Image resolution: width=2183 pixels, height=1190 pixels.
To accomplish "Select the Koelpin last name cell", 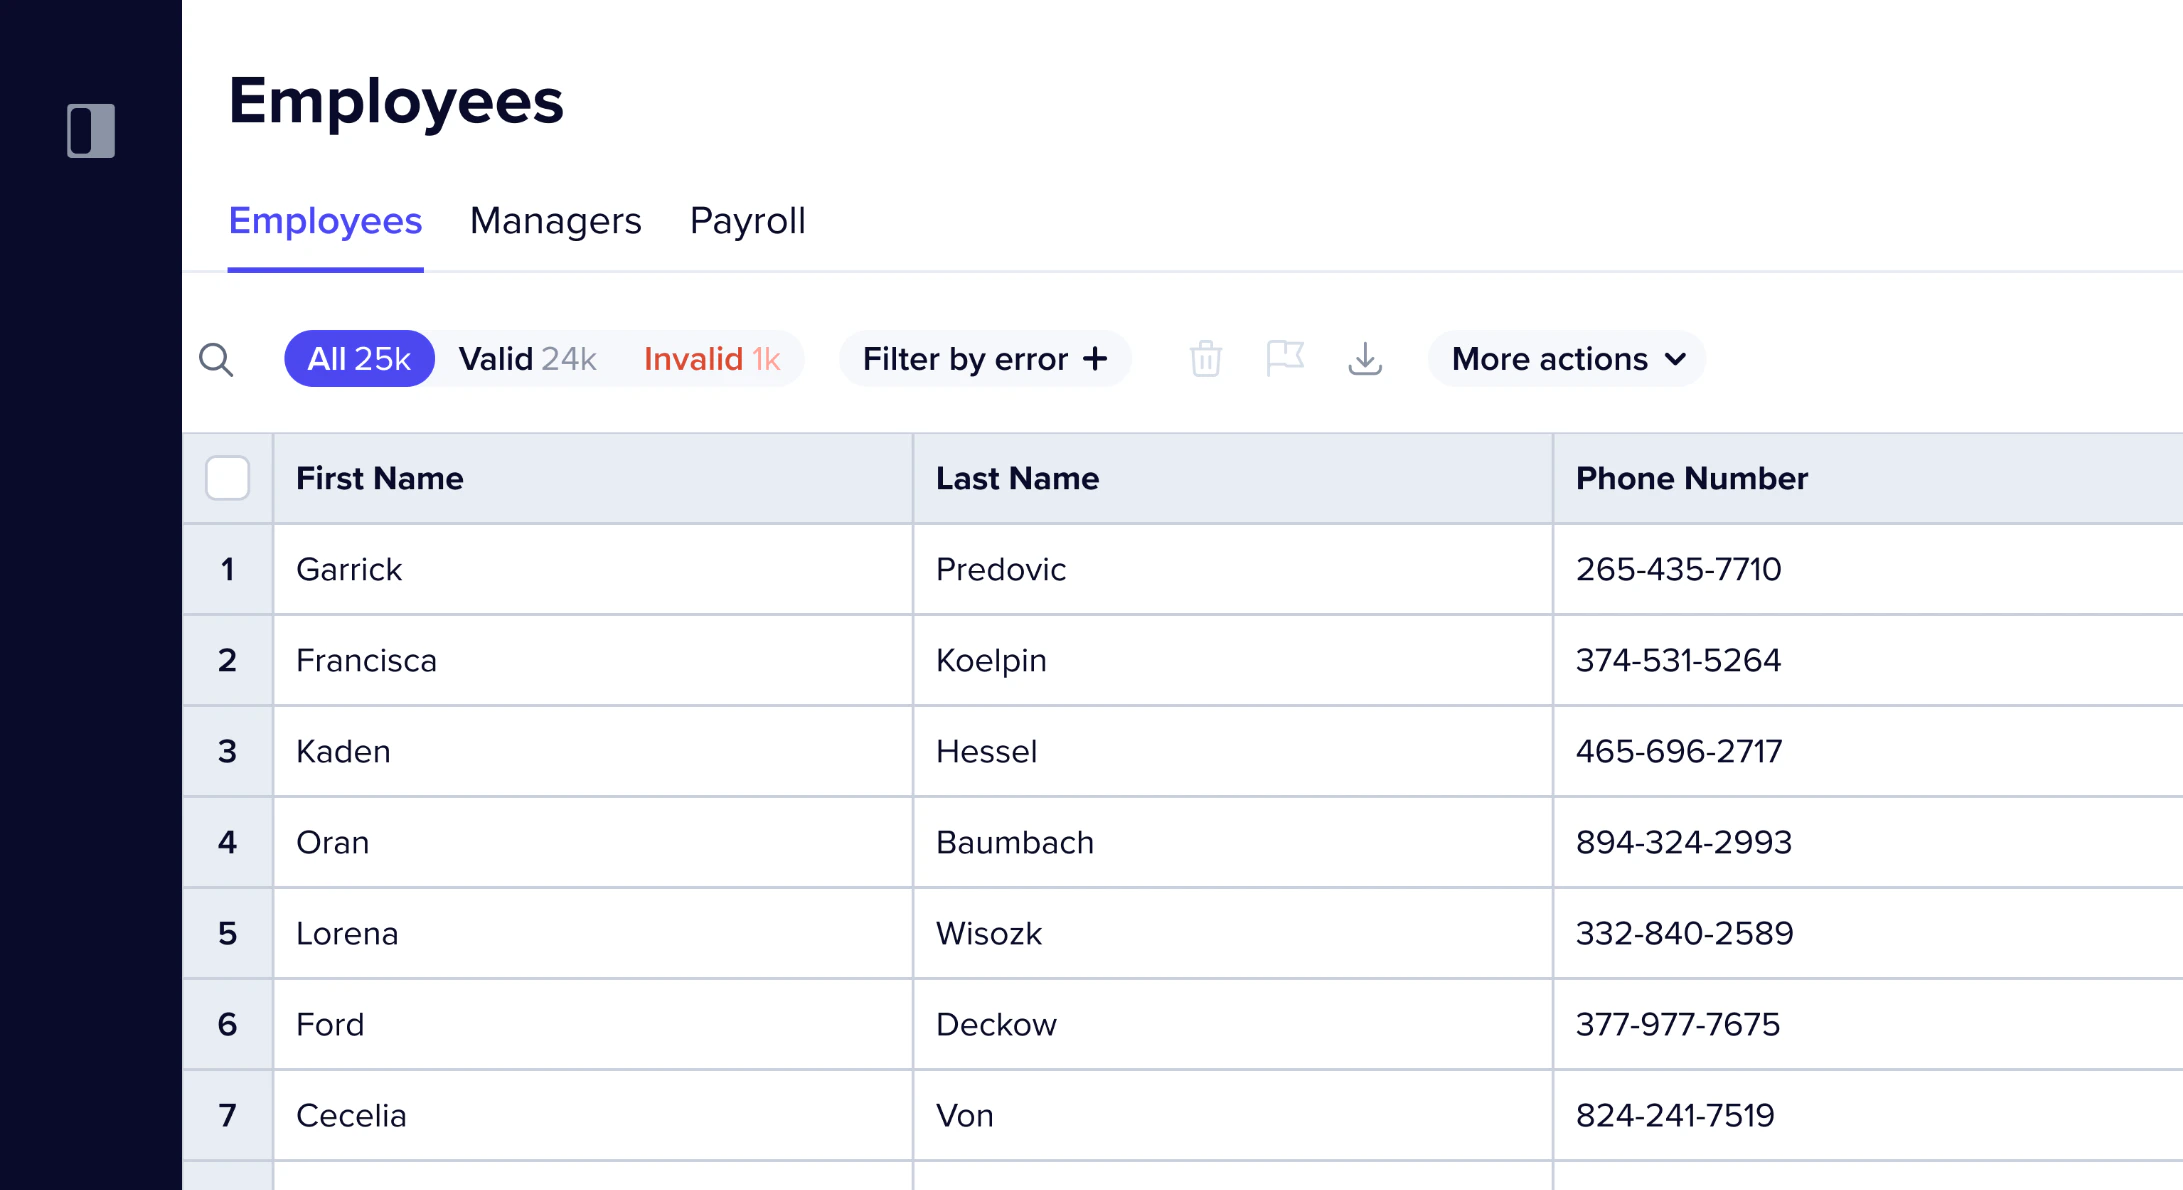I will click(x=991, y=660).
